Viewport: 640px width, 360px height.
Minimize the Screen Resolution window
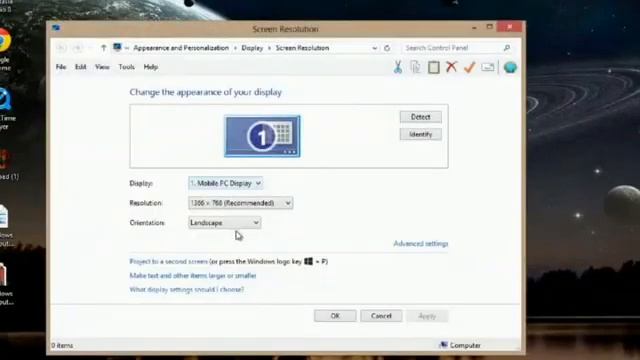pos(474,28)
